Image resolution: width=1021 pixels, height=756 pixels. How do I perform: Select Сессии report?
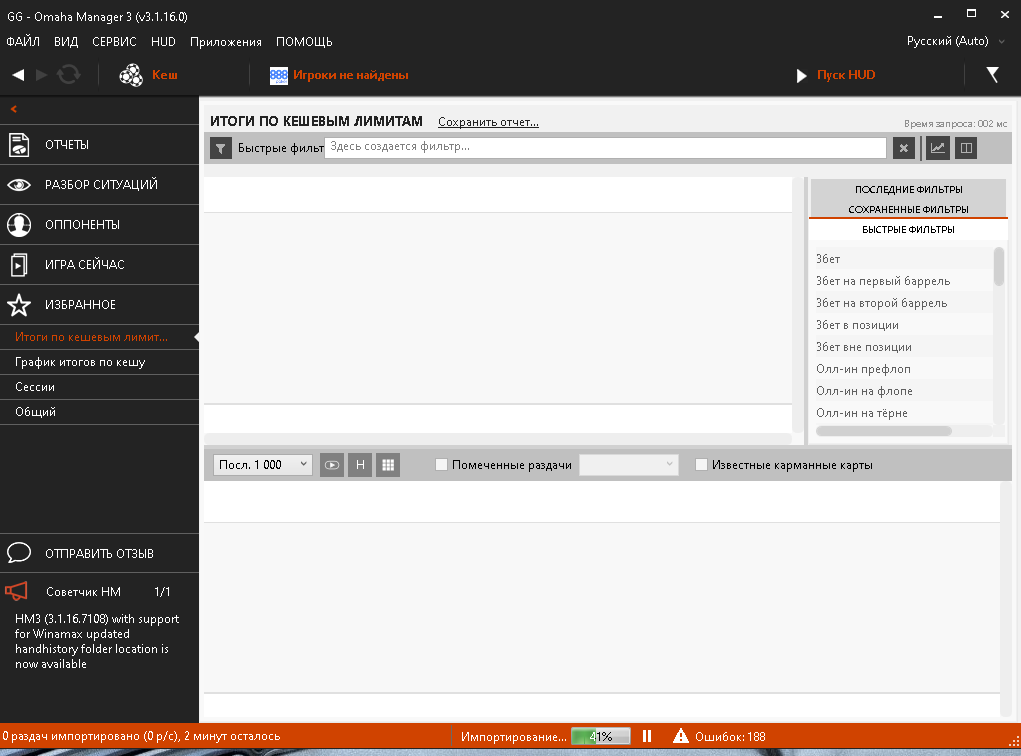pos(99,387)
